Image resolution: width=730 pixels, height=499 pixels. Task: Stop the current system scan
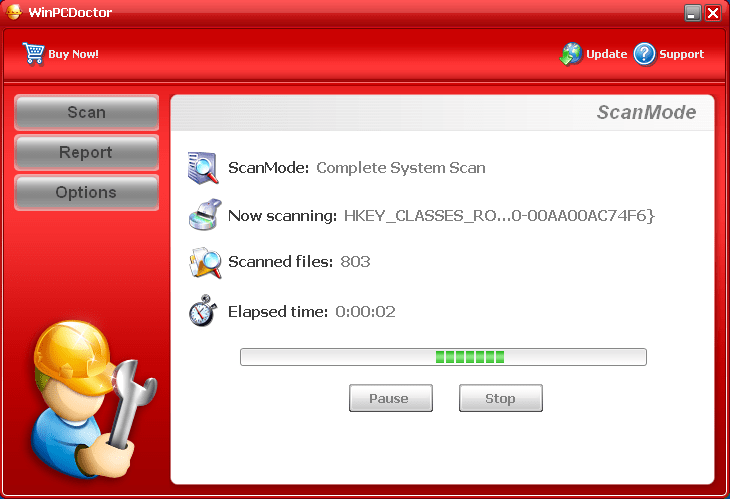[500, 398]
